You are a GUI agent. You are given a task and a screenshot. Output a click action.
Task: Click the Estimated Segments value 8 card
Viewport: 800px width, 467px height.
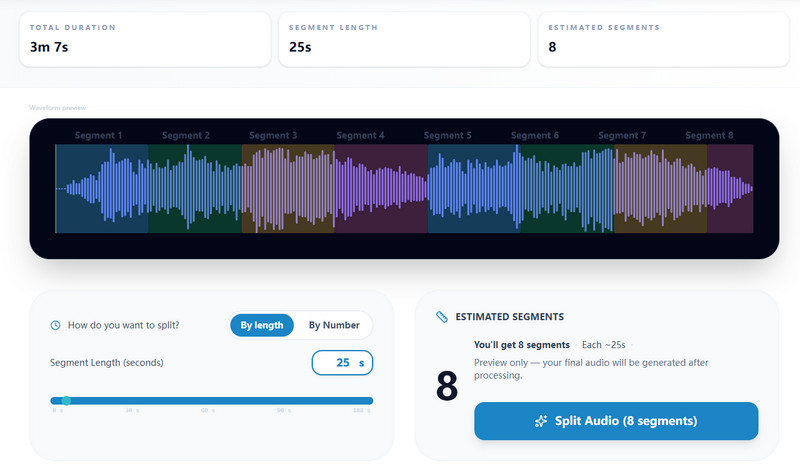click(664, 39)
